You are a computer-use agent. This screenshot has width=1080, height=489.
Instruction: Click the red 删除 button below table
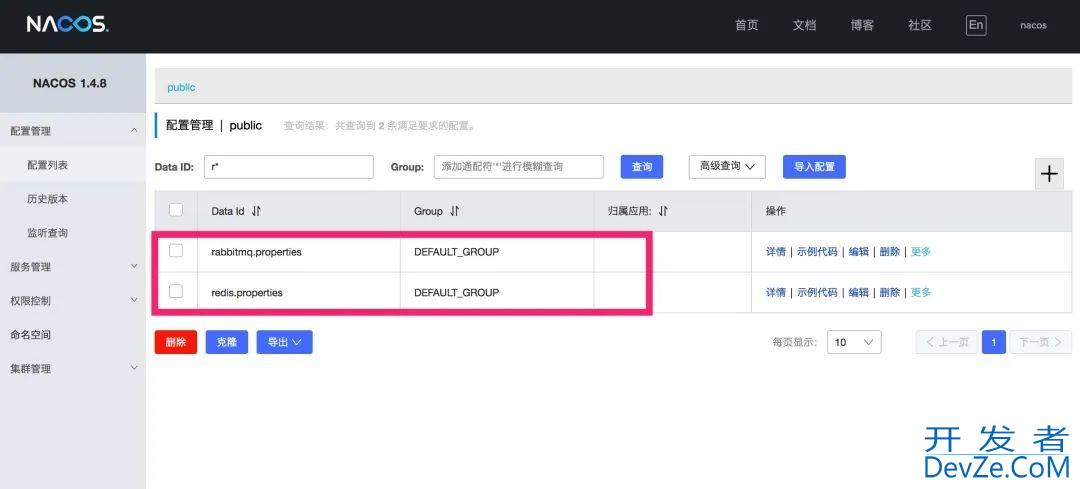coord(176,342)
